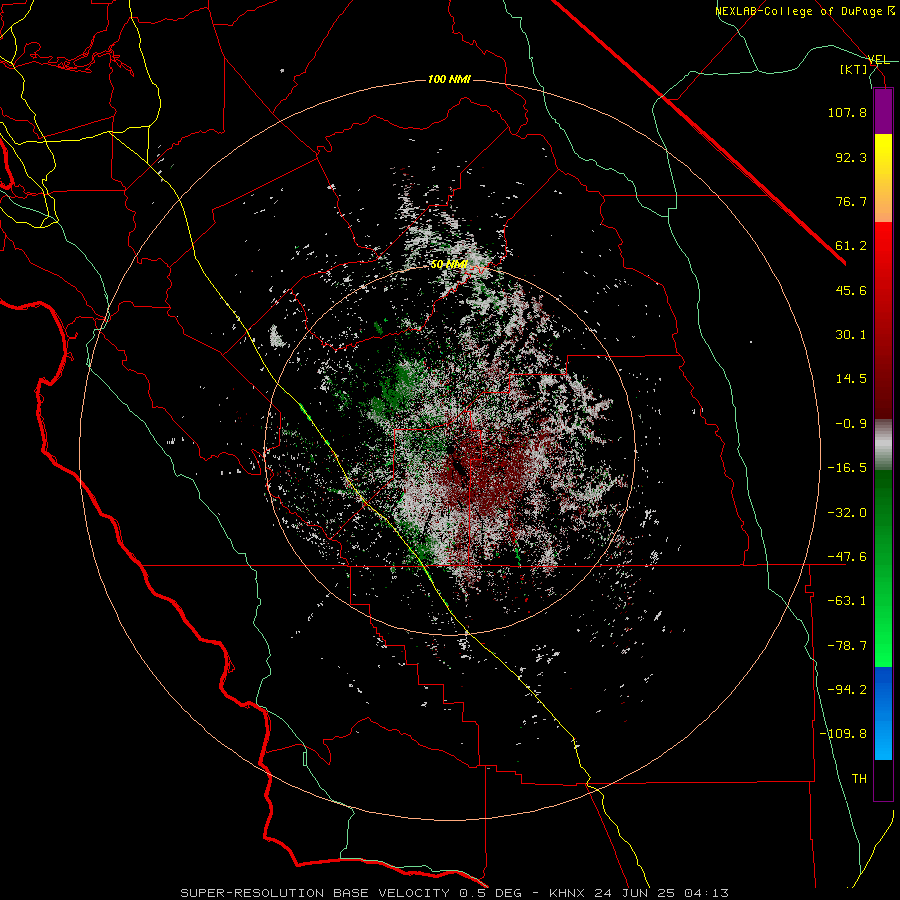Click the blue segment of velocity color bar

[x=883, y=713]
